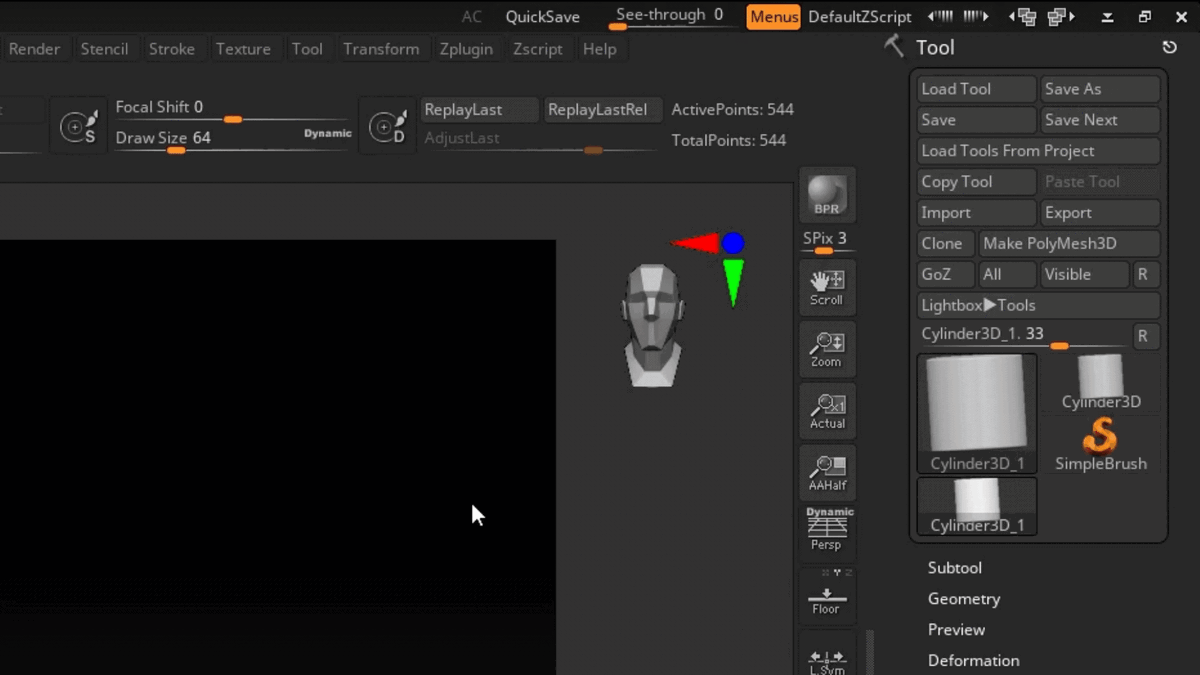Viewport: 1200px width, 675px height.
Task: Open the Stroke menu
Action: [x=172, y=49]
